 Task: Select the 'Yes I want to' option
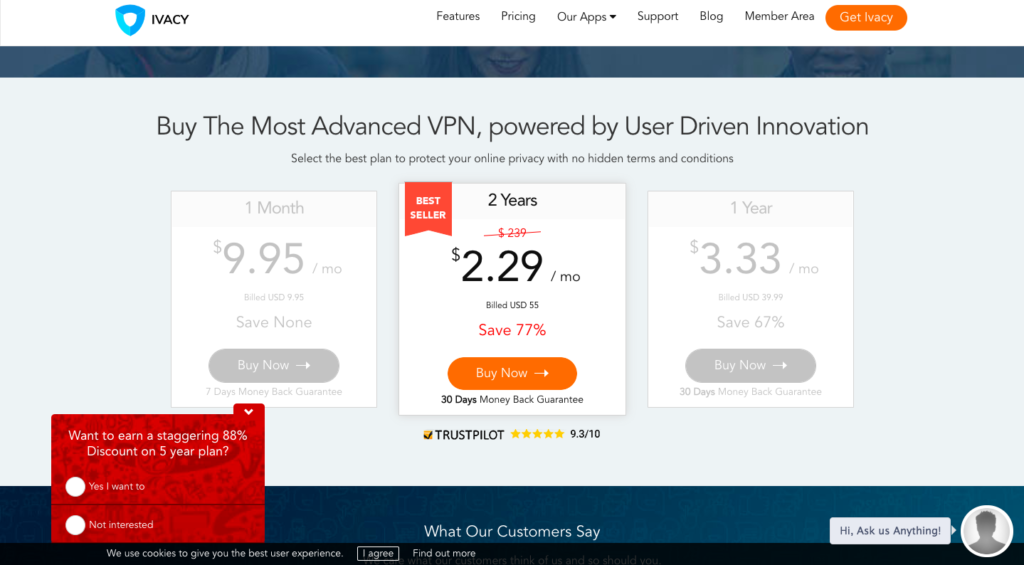point(75,487)
